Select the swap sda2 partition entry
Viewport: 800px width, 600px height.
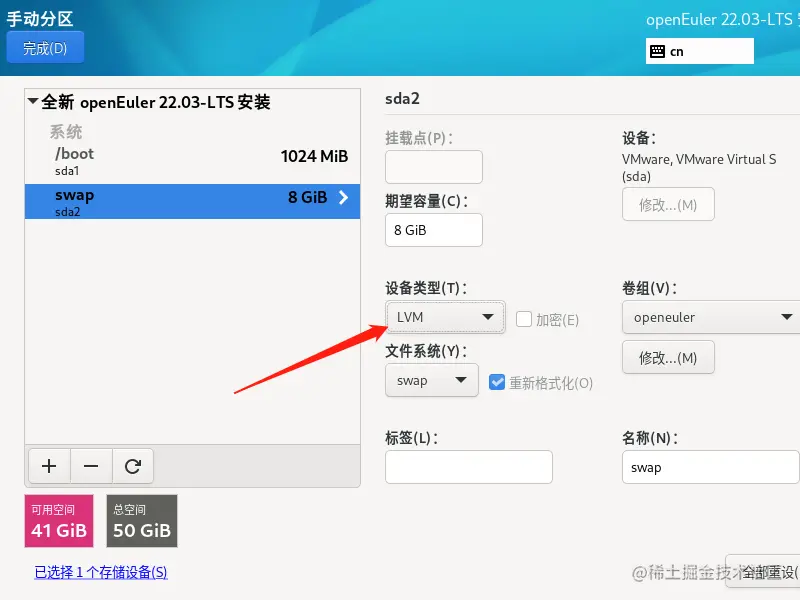pos(192,202)
